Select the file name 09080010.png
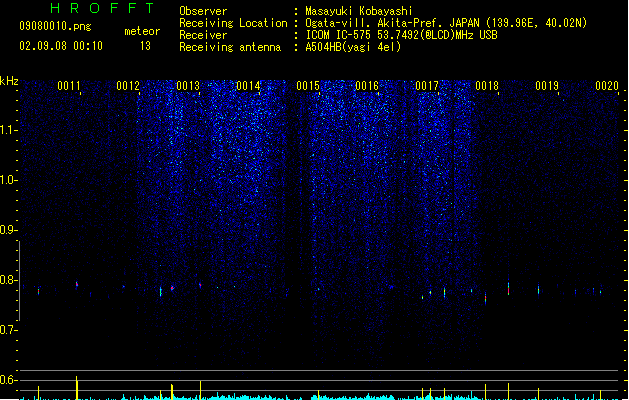This screenshot has height=400, width=629. click(55, 26)
